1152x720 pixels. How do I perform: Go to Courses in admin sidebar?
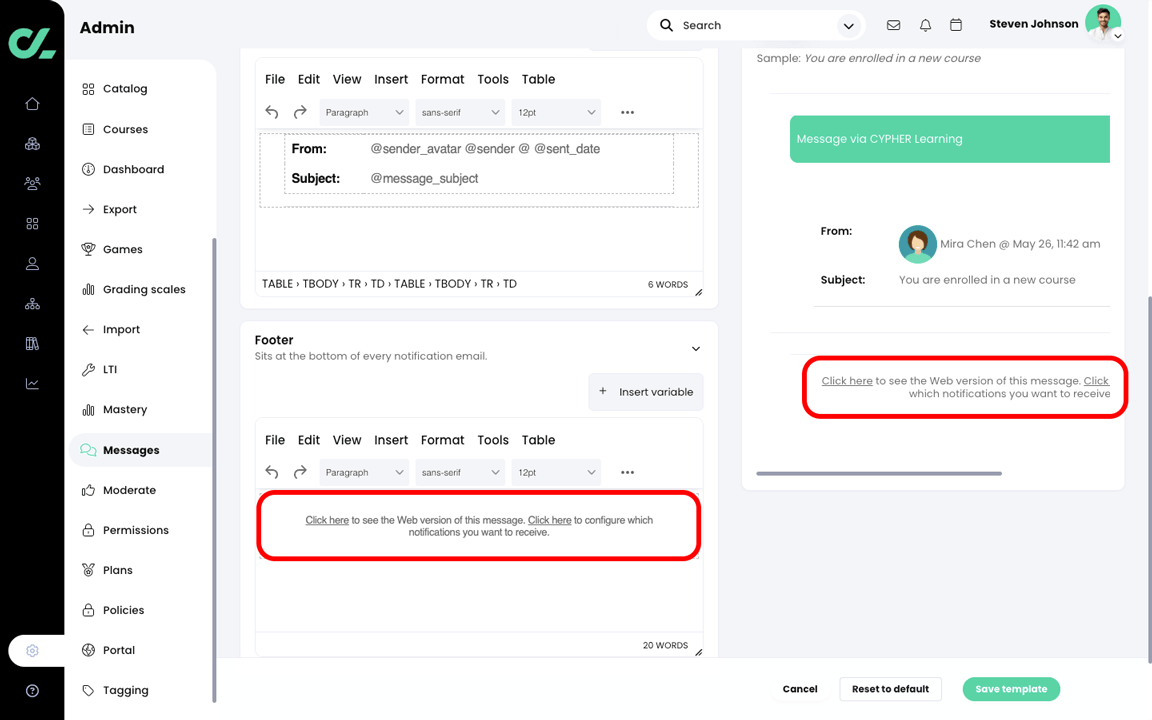[x=125, y=129]
